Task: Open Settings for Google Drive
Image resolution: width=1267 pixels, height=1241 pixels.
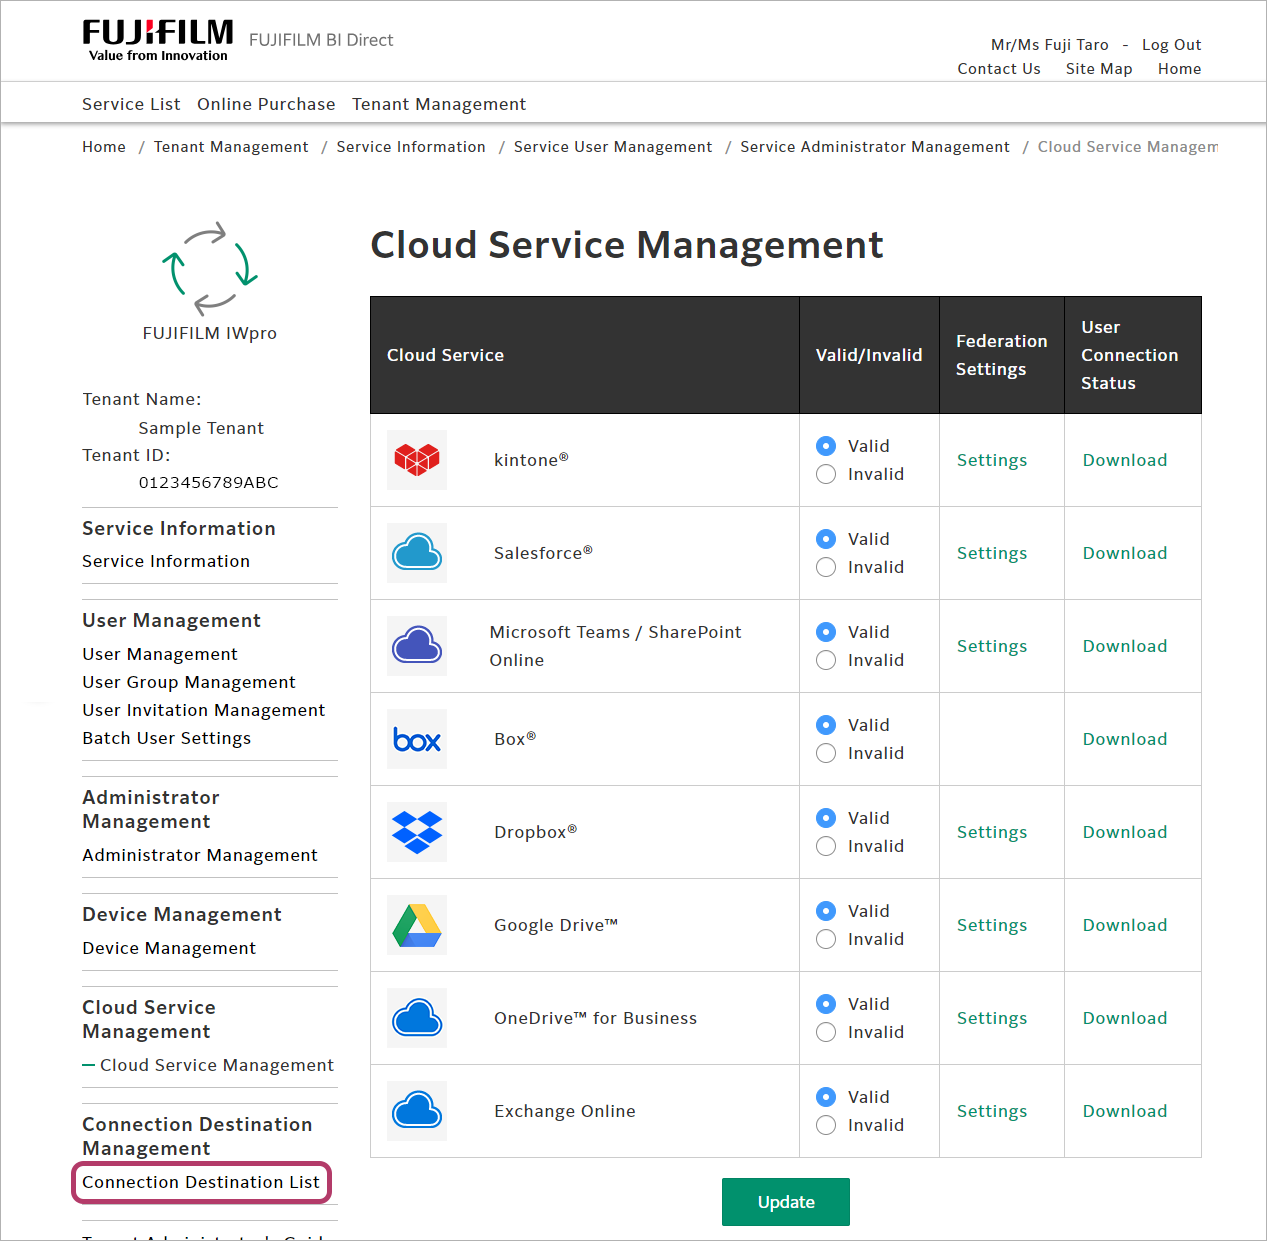Action: [x=992, y=925]
